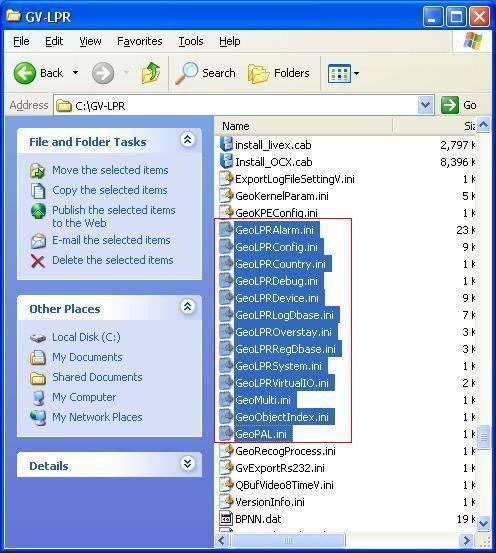Click the BPNN.dat file icon
This screenshot has height=553, width=496.
pyautogui.click(x=226, y=518)
